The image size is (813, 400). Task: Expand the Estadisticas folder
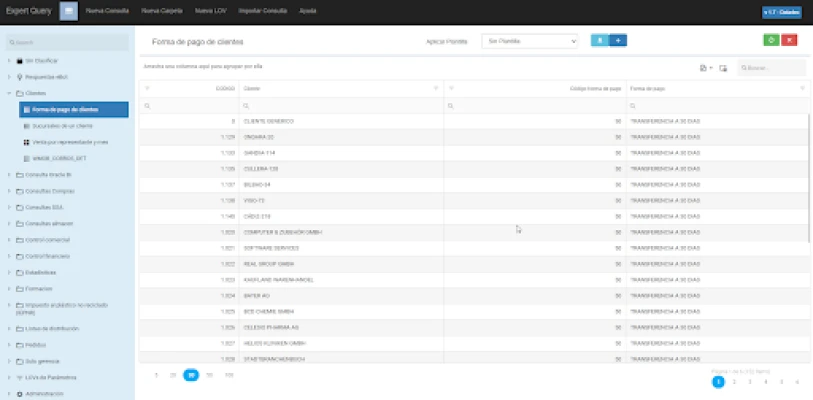[x=9, y=272]
